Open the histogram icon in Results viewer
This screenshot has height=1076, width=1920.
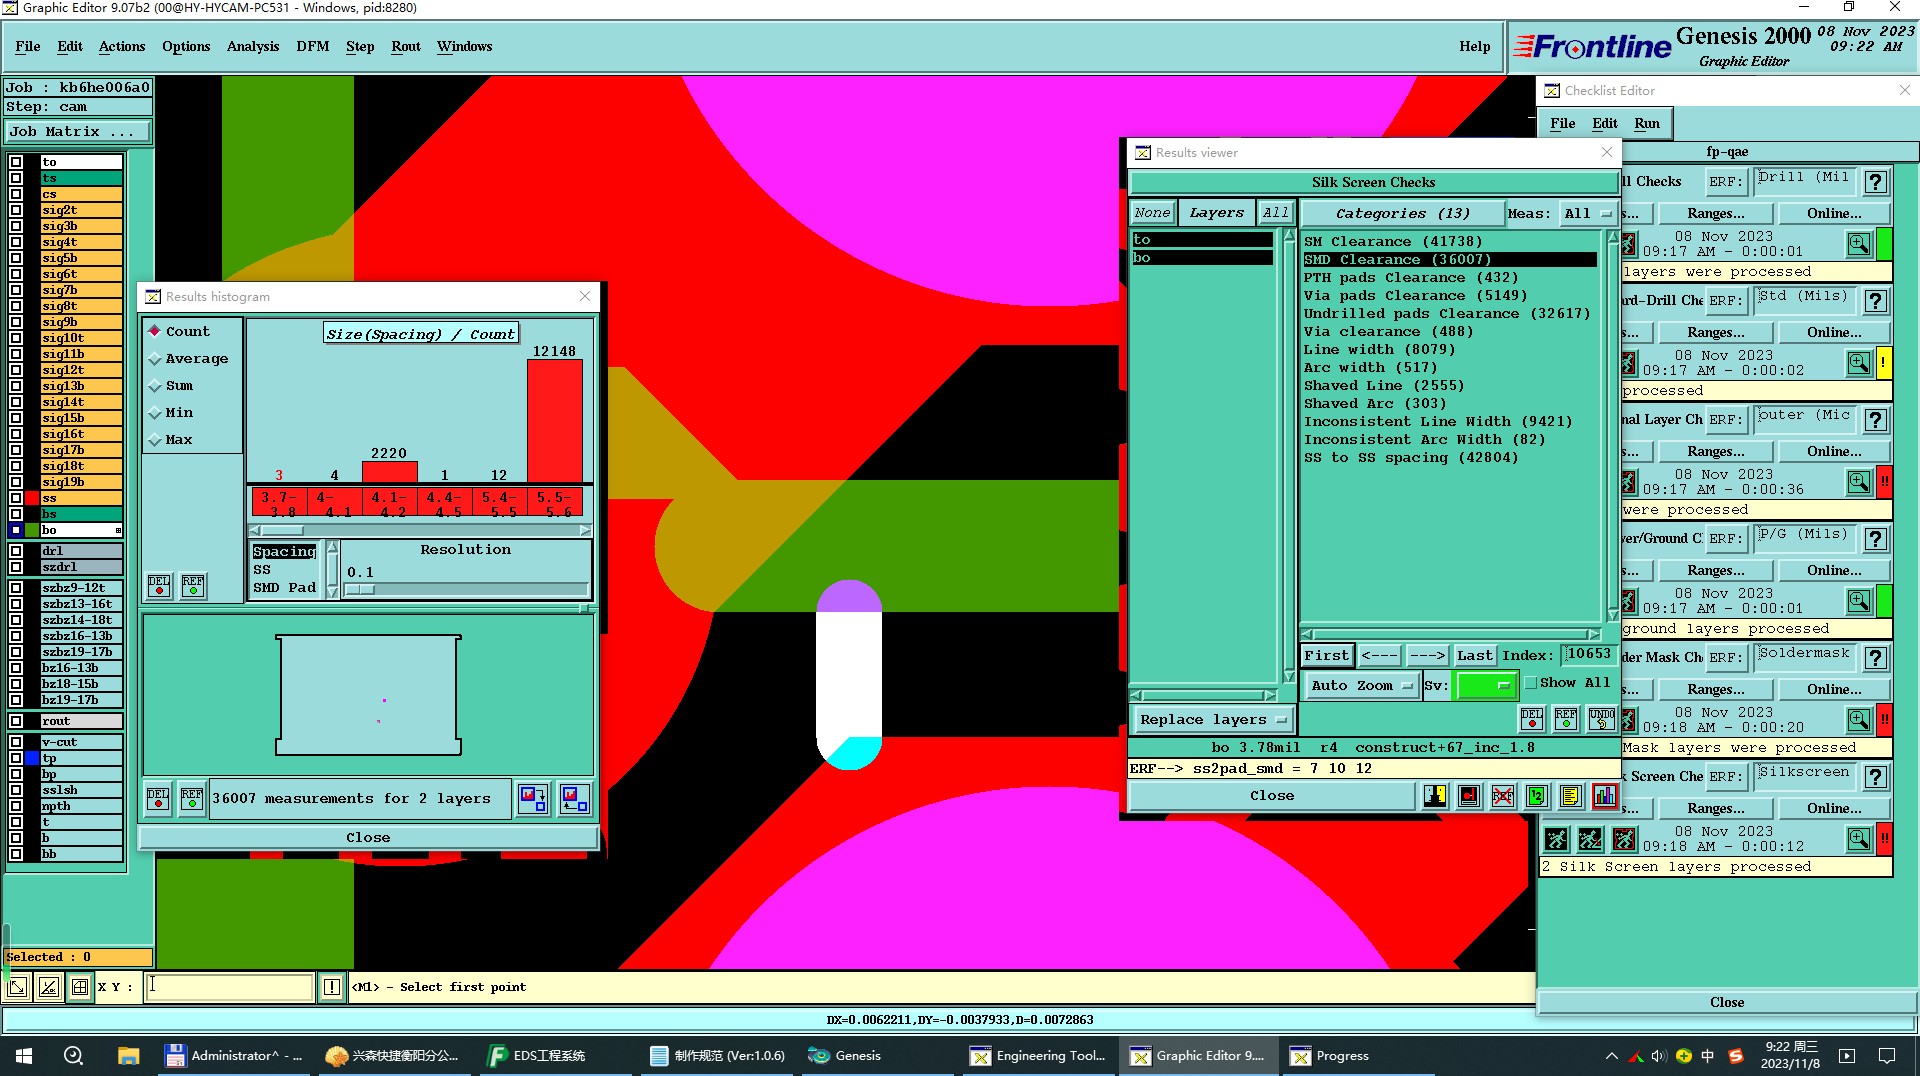1604,796
